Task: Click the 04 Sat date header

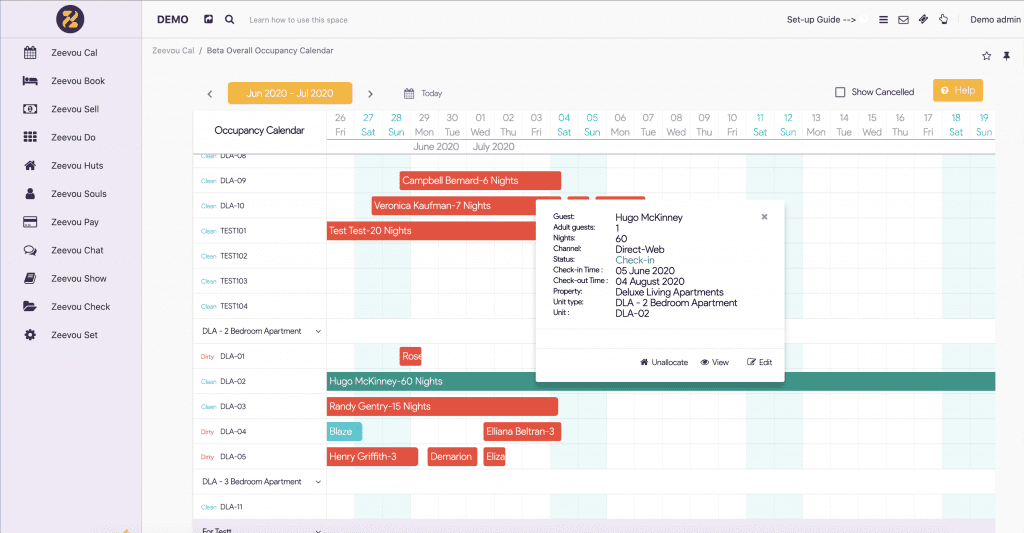Action: tap(564, 125)
